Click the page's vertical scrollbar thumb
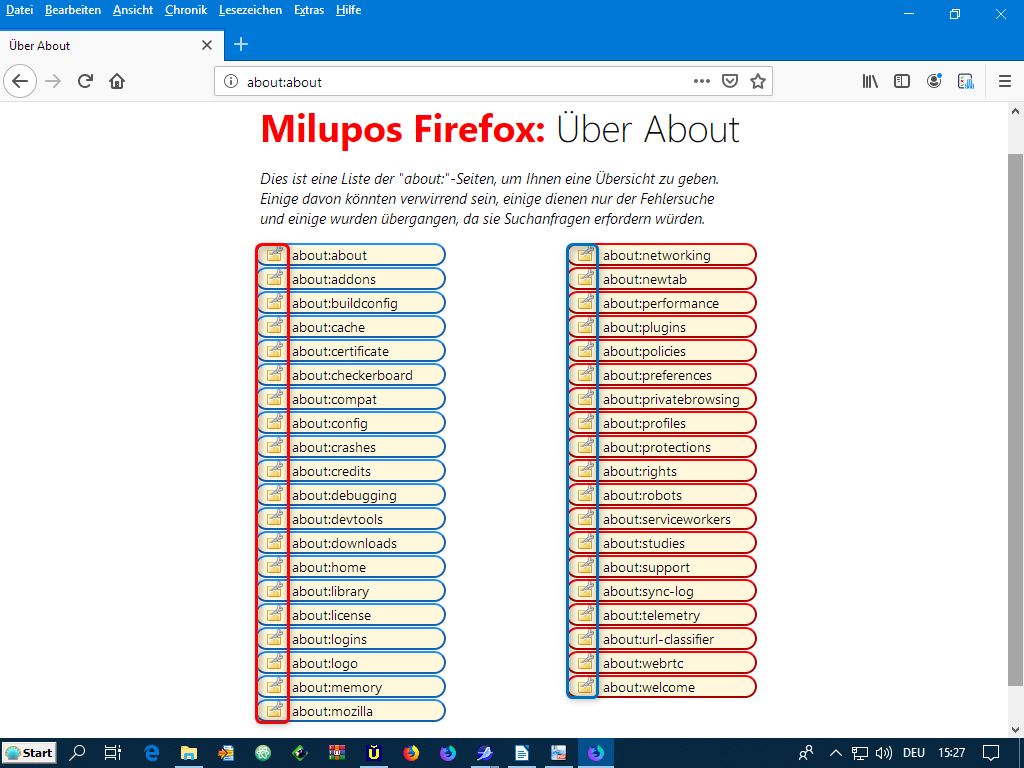1024x768 pixels. [x=1016, y=420]
